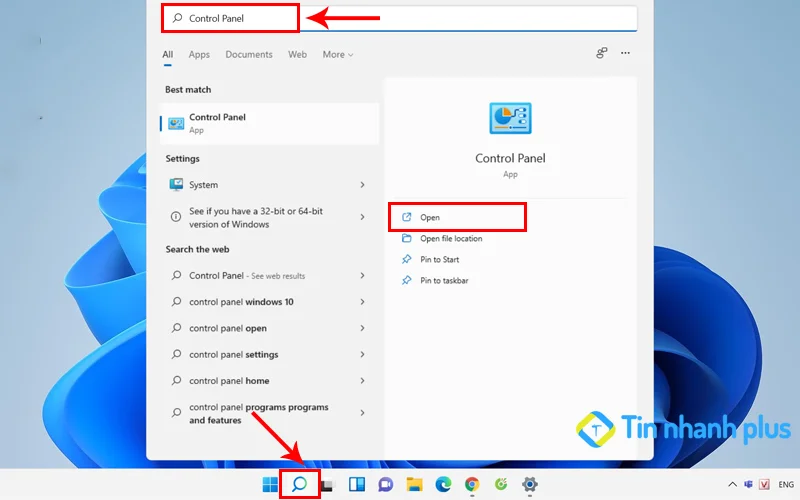Viewport: 800px width, 500px height.
Task: Switch to the Documents search tab
Action: pos(249,55)
